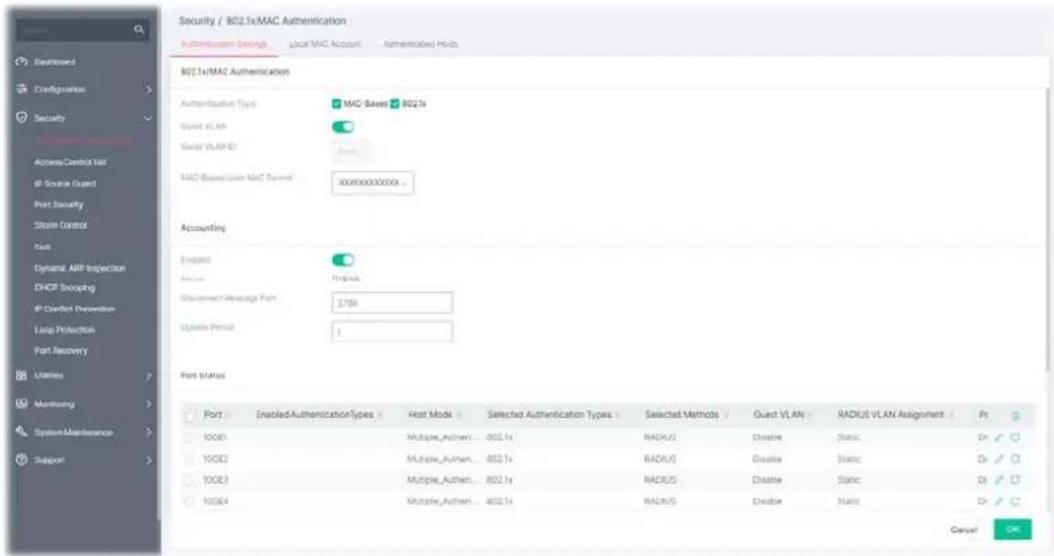Click the sort icon beside the Host Mode column
This screenshot has width=1054, height=556.
[x=459, y=415]
